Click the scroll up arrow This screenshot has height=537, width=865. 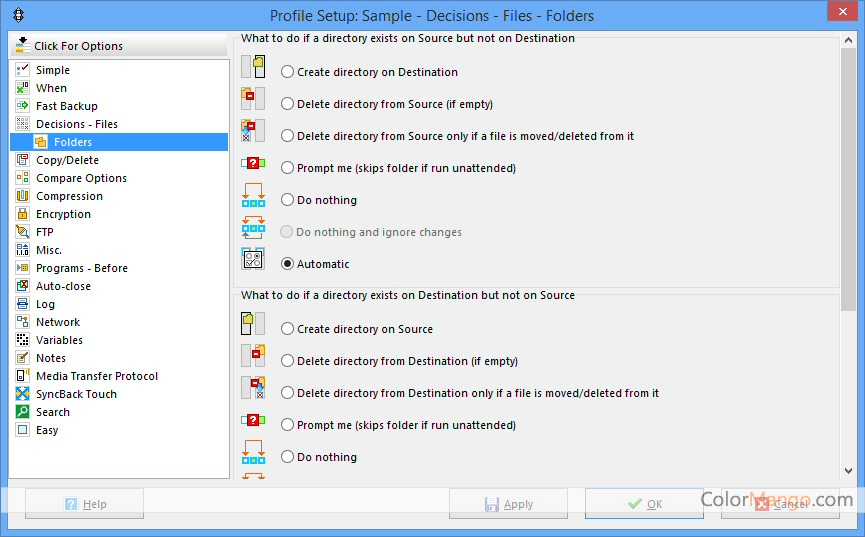848,40
